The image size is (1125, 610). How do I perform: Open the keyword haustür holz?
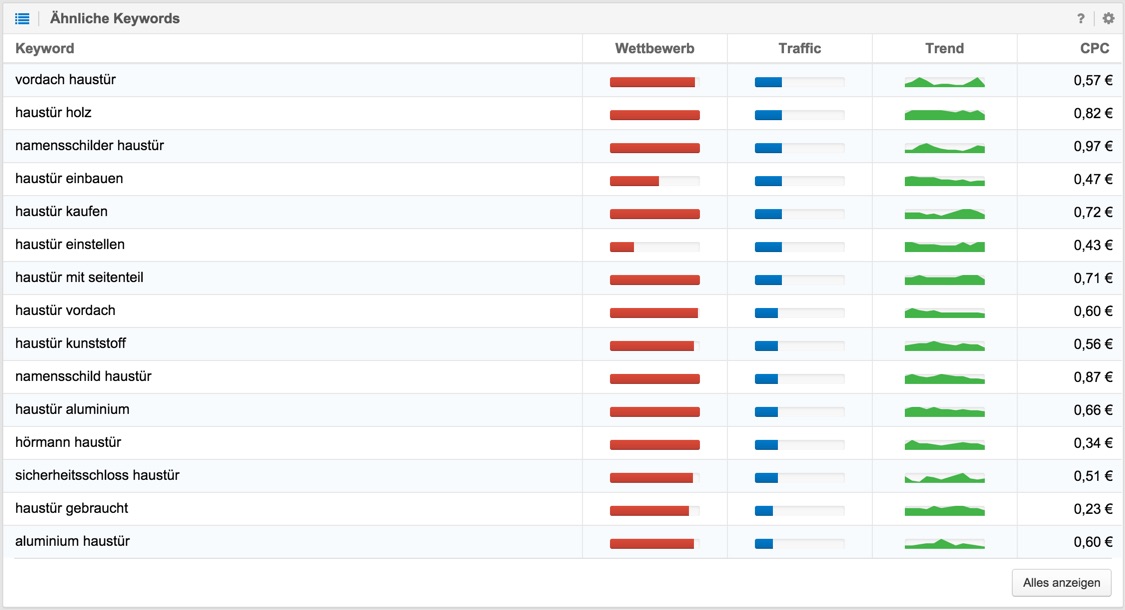[53, 113]
